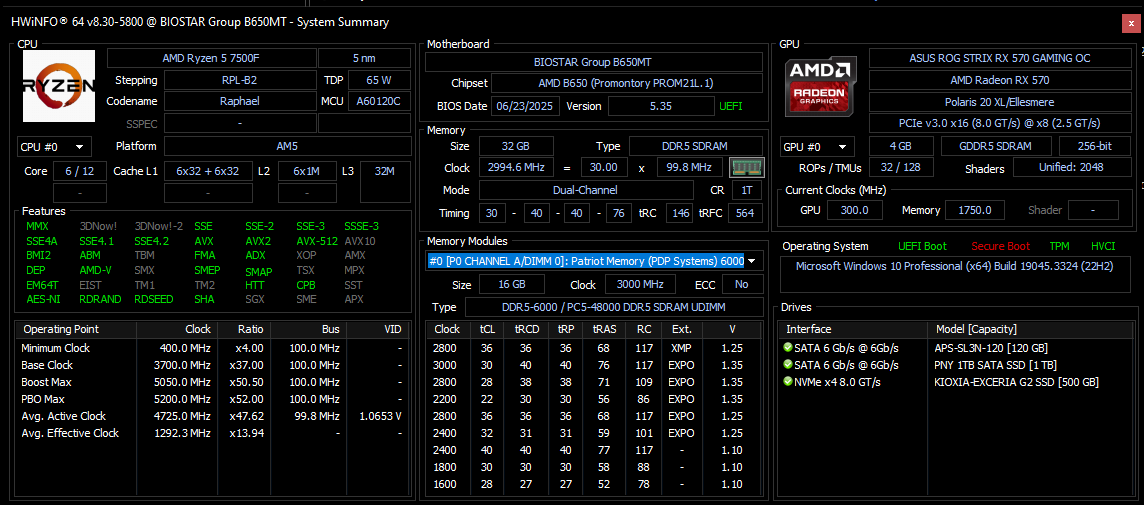Click the 256-bit memory bus field

[x=1094, y=147]
